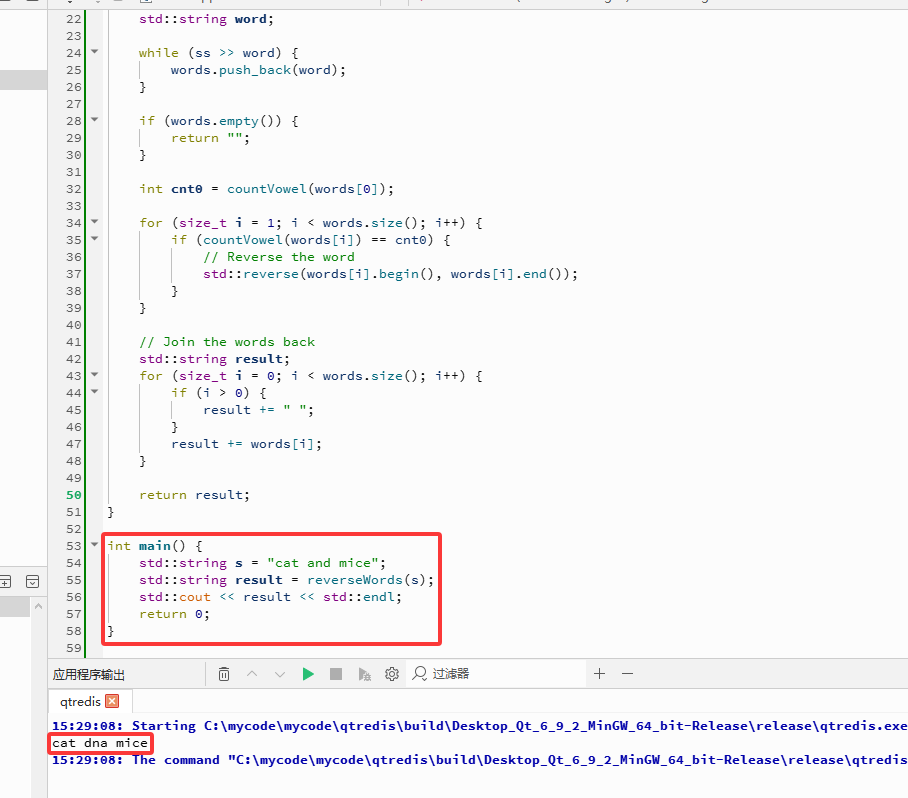The height and width of the screenshot is (798, 908).
Task: Select the qtredis output tab
Action: click(x=80, y=701)
